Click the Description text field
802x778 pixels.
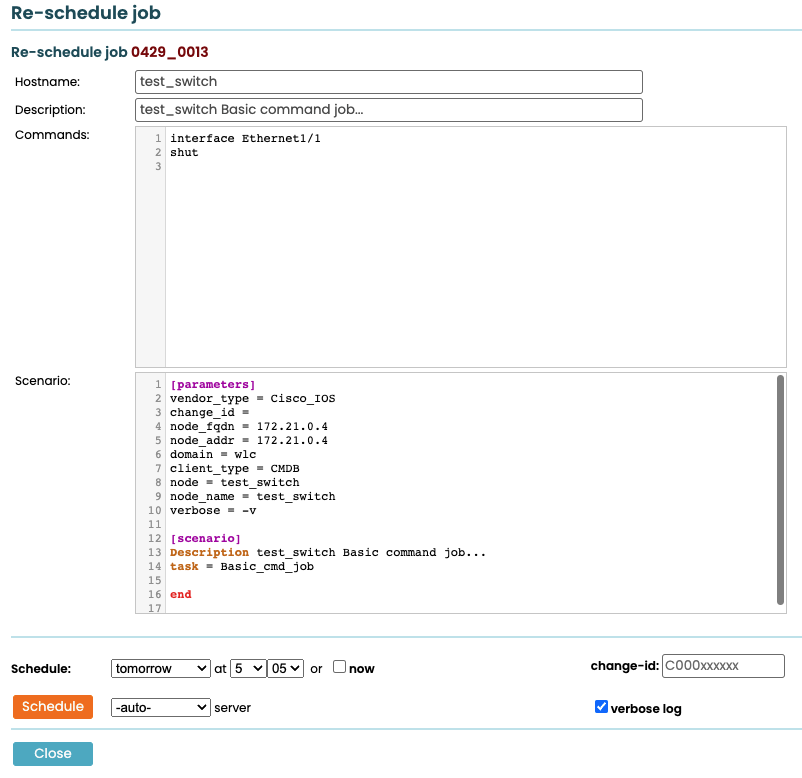[388, 110]
